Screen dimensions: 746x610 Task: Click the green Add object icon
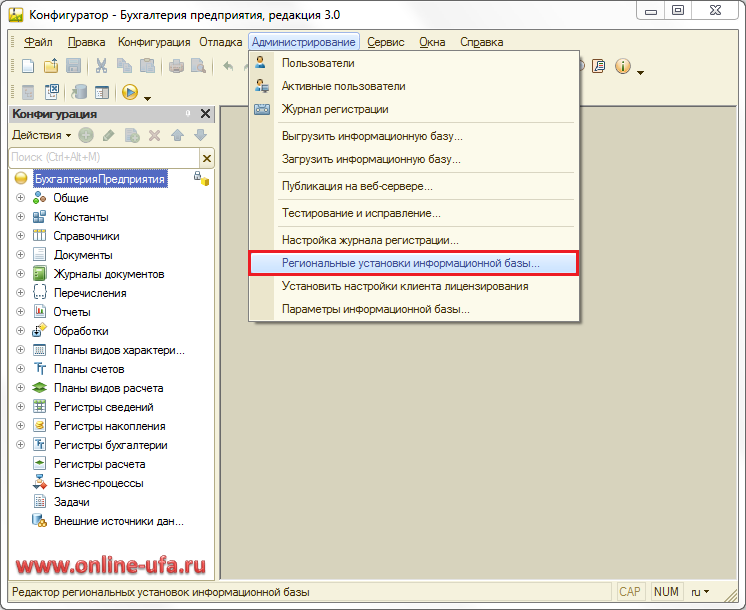point(86,136)
